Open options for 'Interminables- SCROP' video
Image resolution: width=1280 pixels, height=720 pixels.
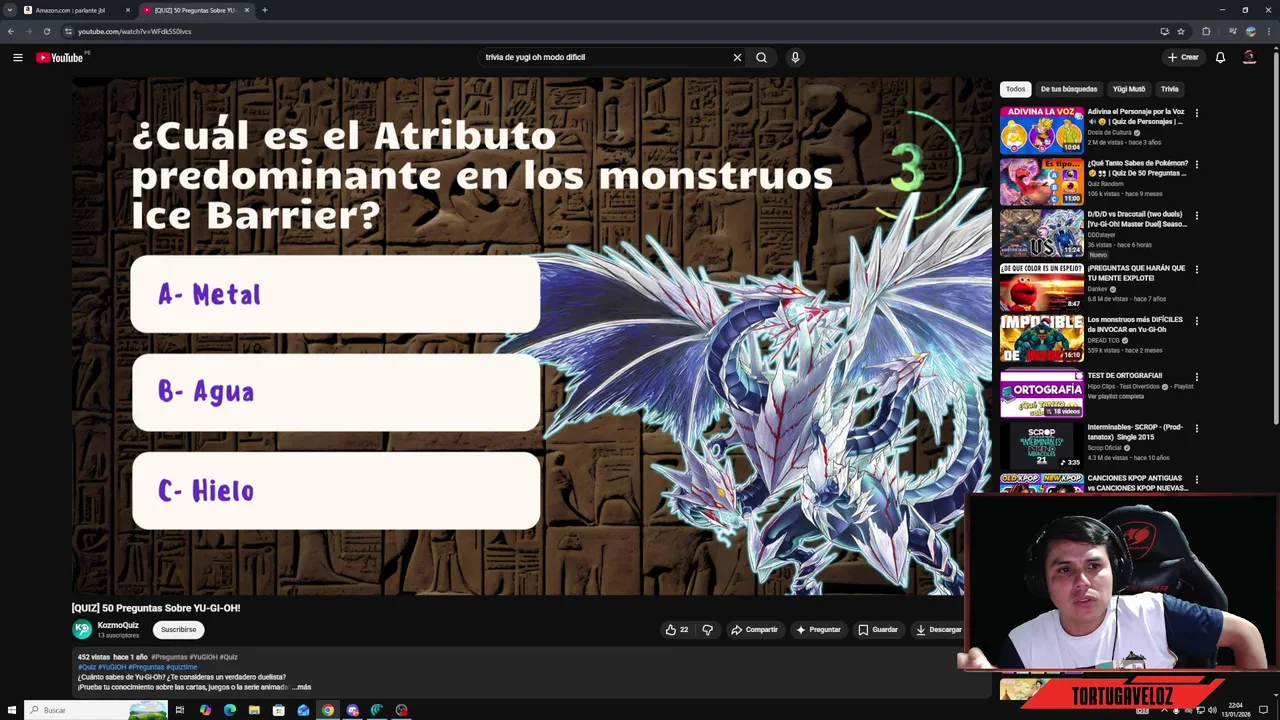tap(1196, 428)
